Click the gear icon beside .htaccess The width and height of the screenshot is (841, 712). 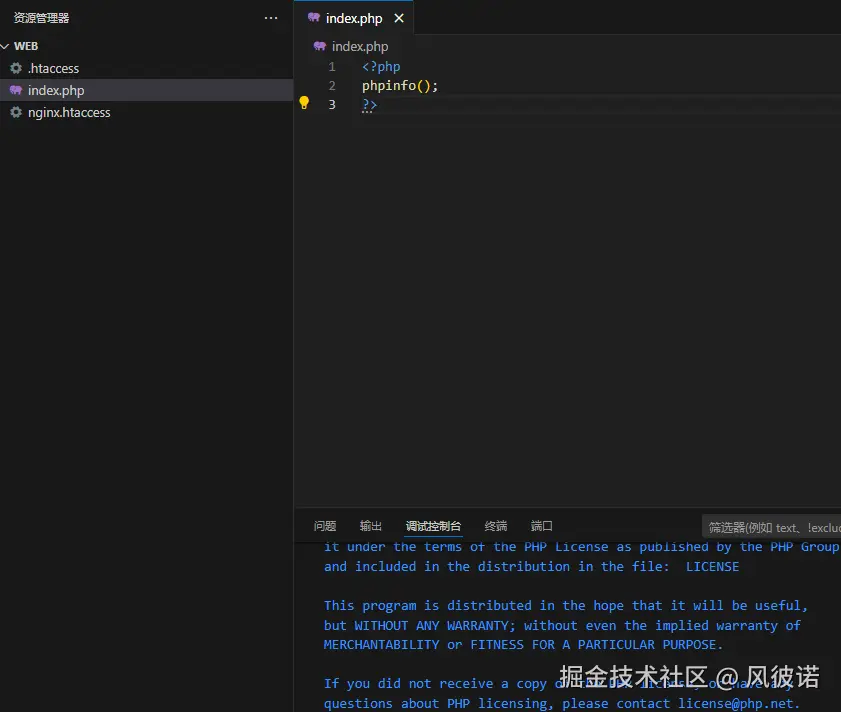click(16, 68)
